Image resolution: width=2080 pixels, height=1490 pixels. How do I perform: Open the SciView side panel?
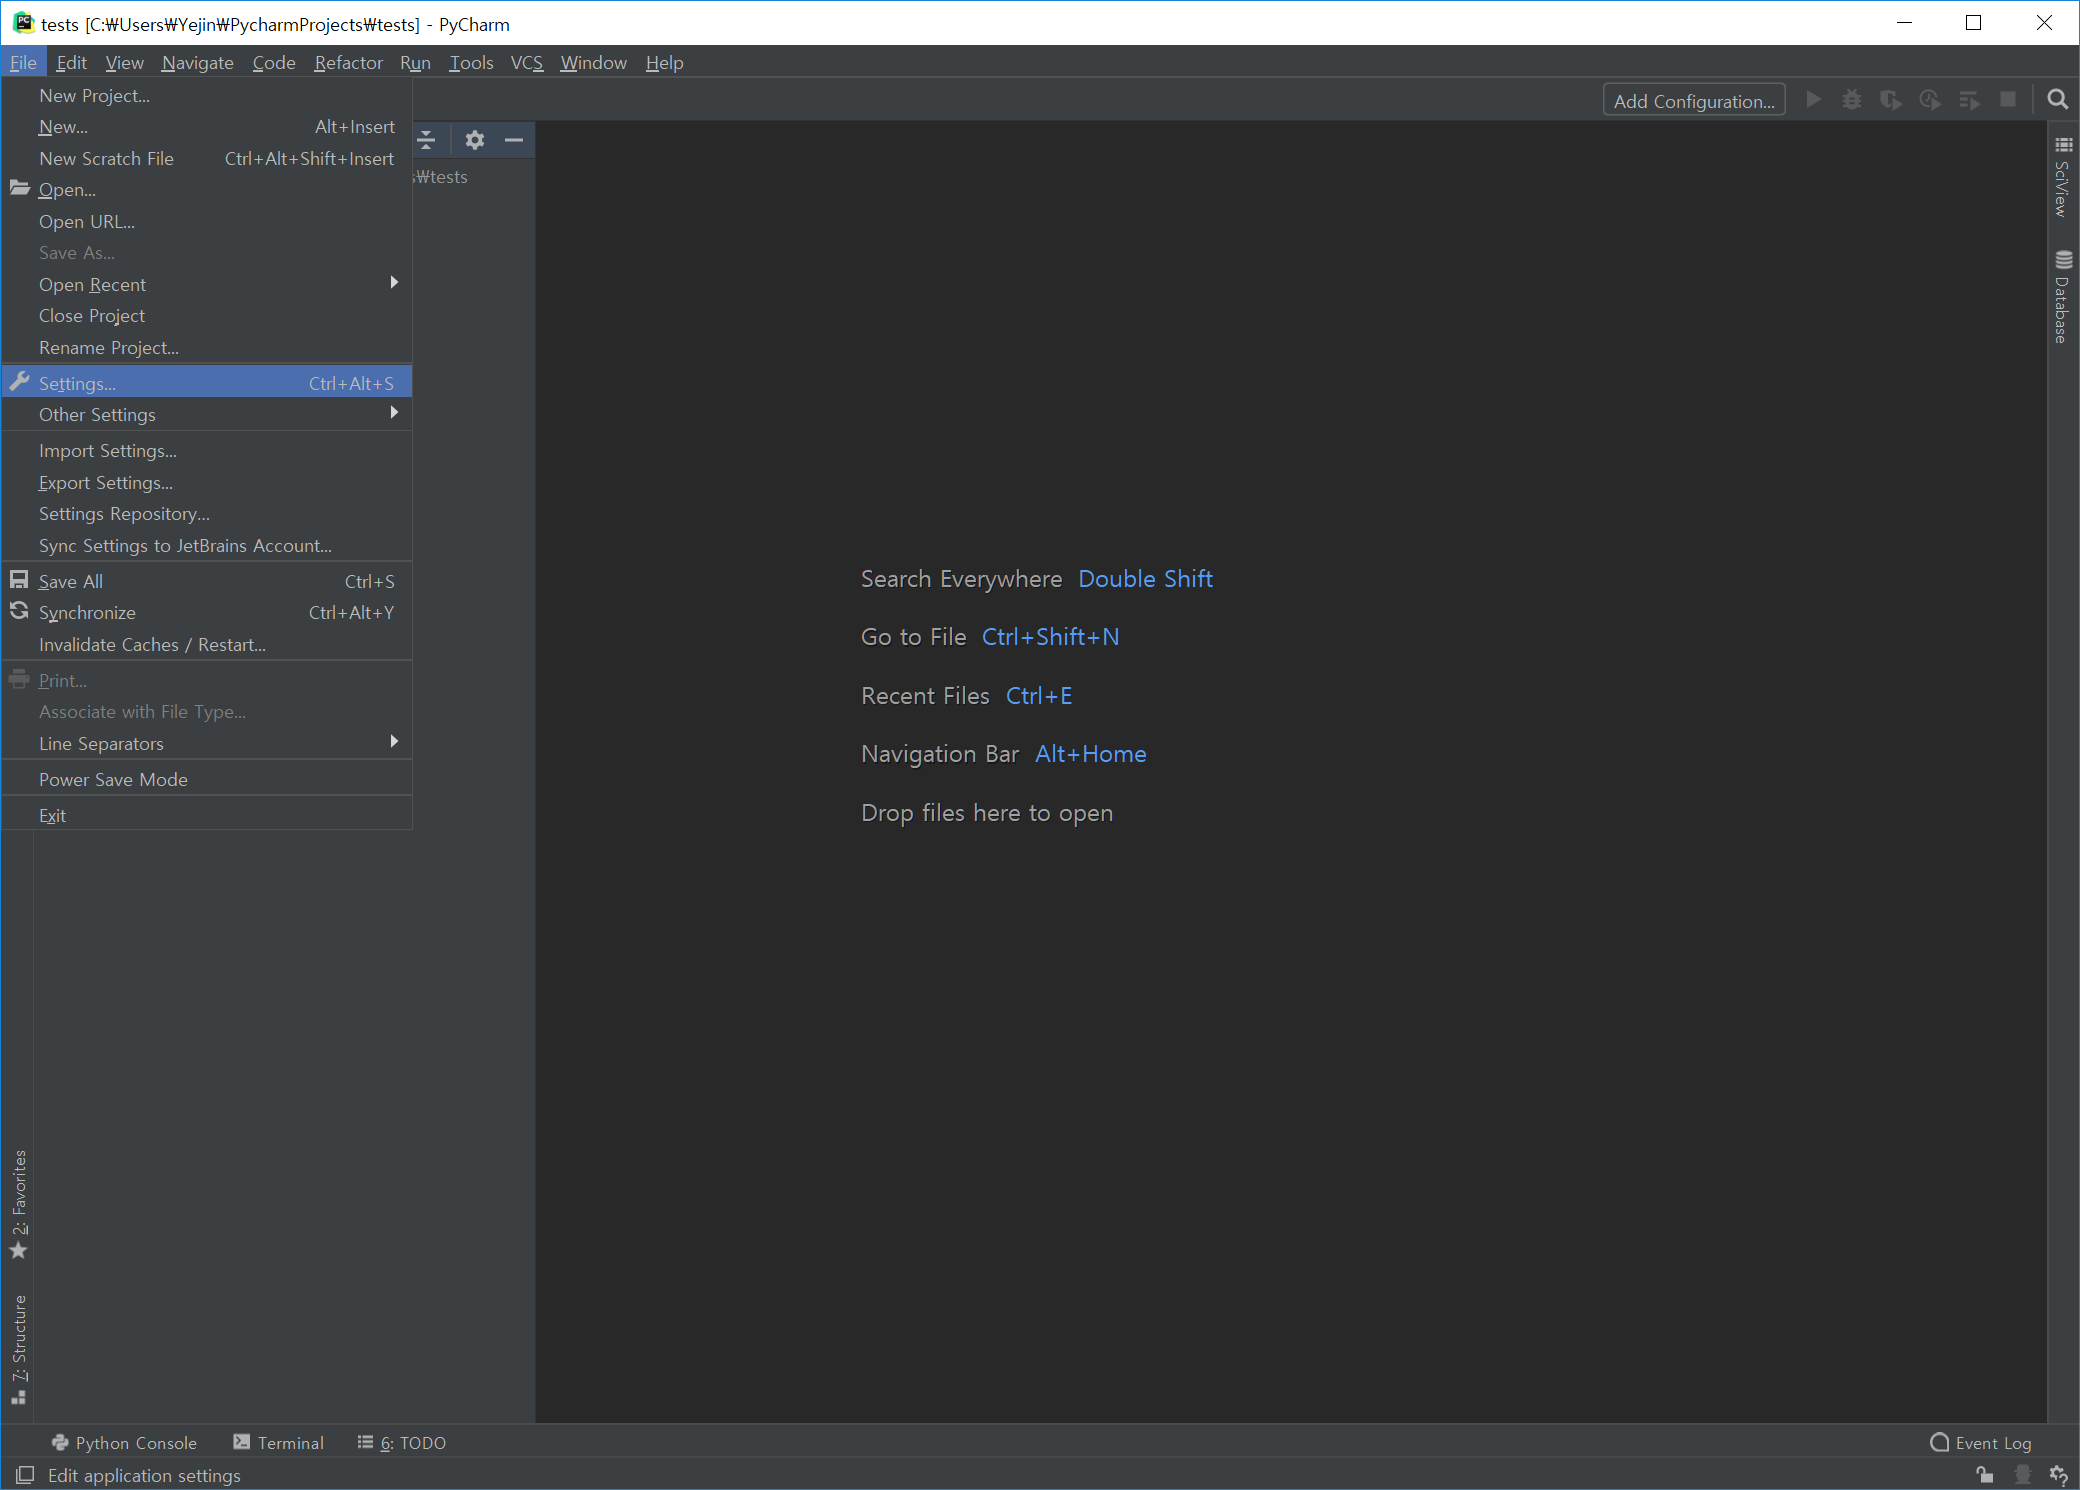[x=2062, y=178]
